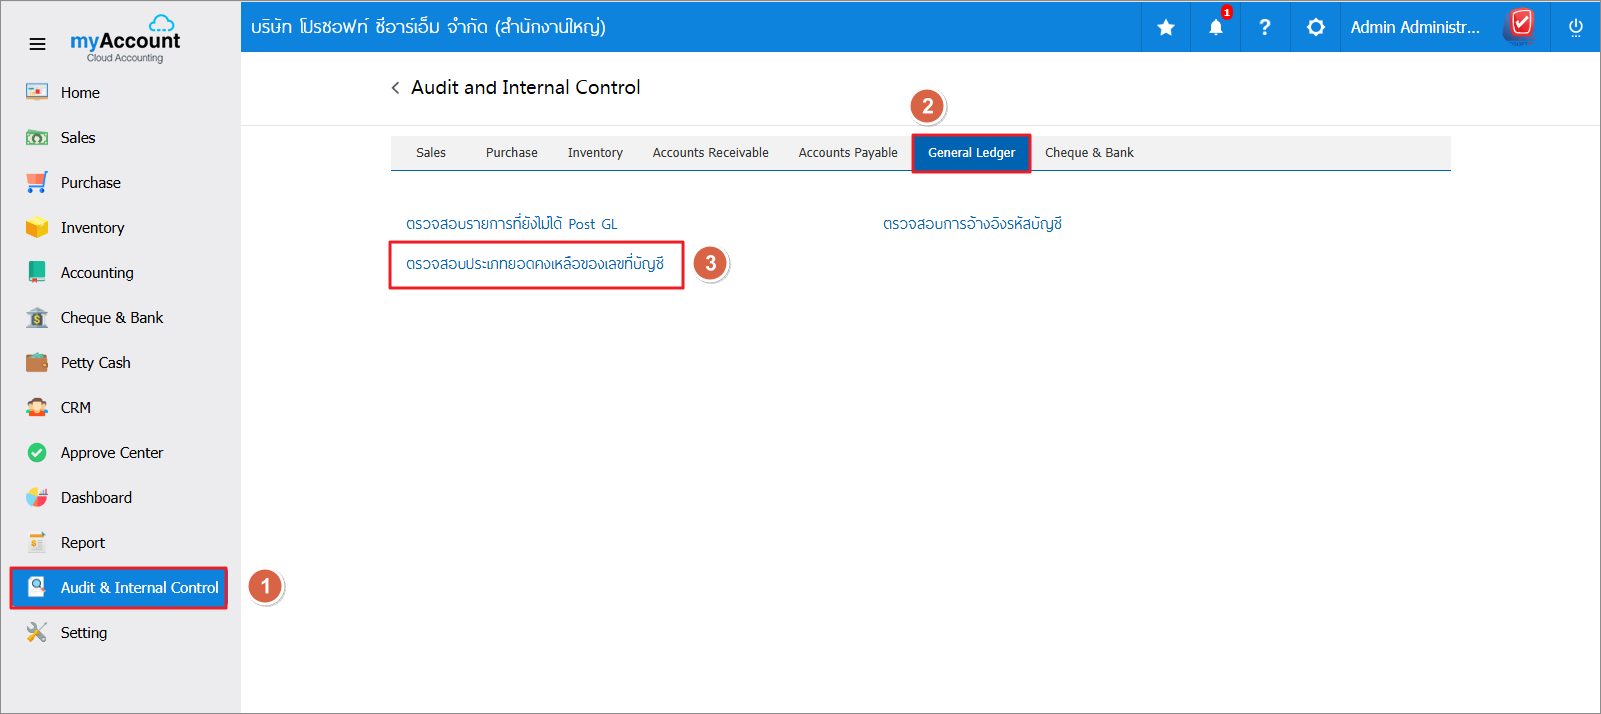Open the Dashboard sidebar item
1601x714 pixels.
(96, 498)
